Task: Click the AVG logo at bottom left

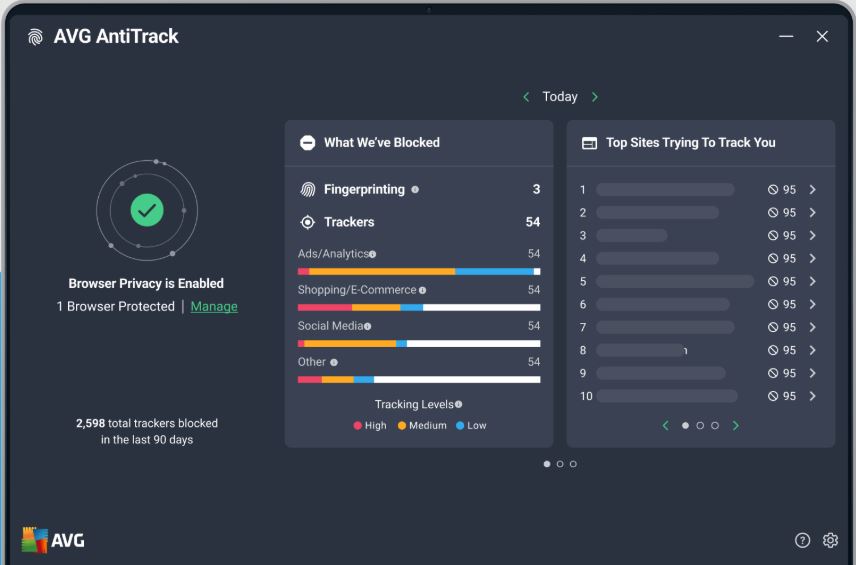Action: tap(53, 540)
